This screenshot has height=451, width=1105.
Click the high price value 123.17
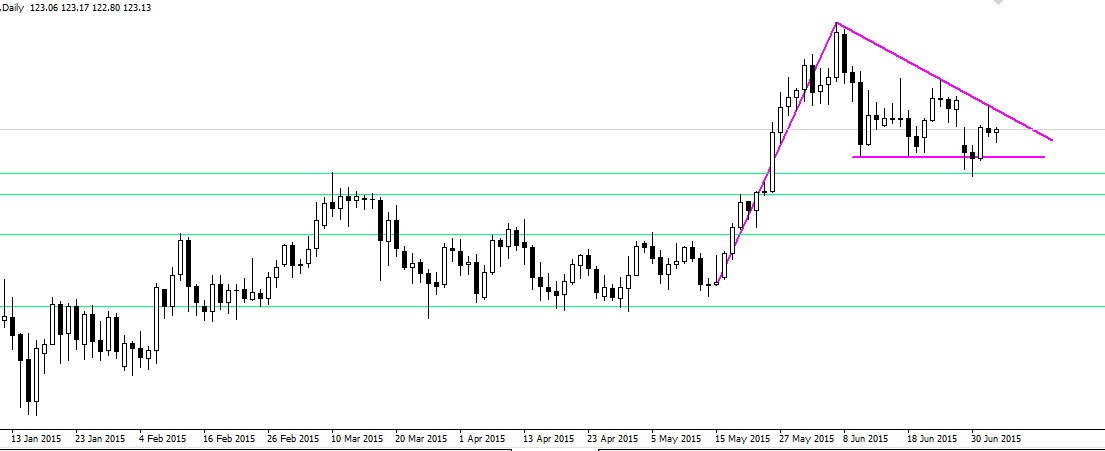click(73, 8)
